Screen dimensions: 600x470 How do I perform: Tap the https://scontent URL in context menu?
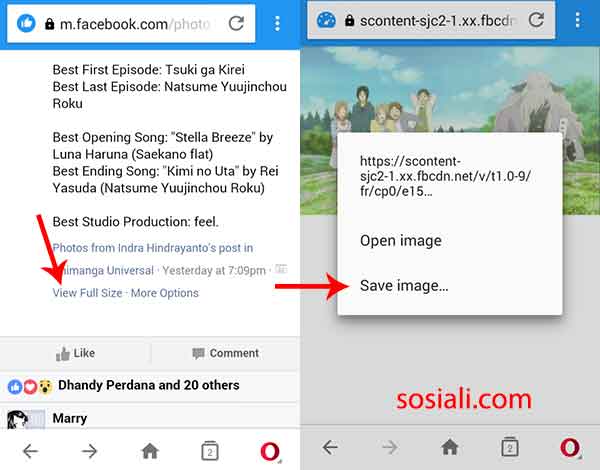point(445,176)
